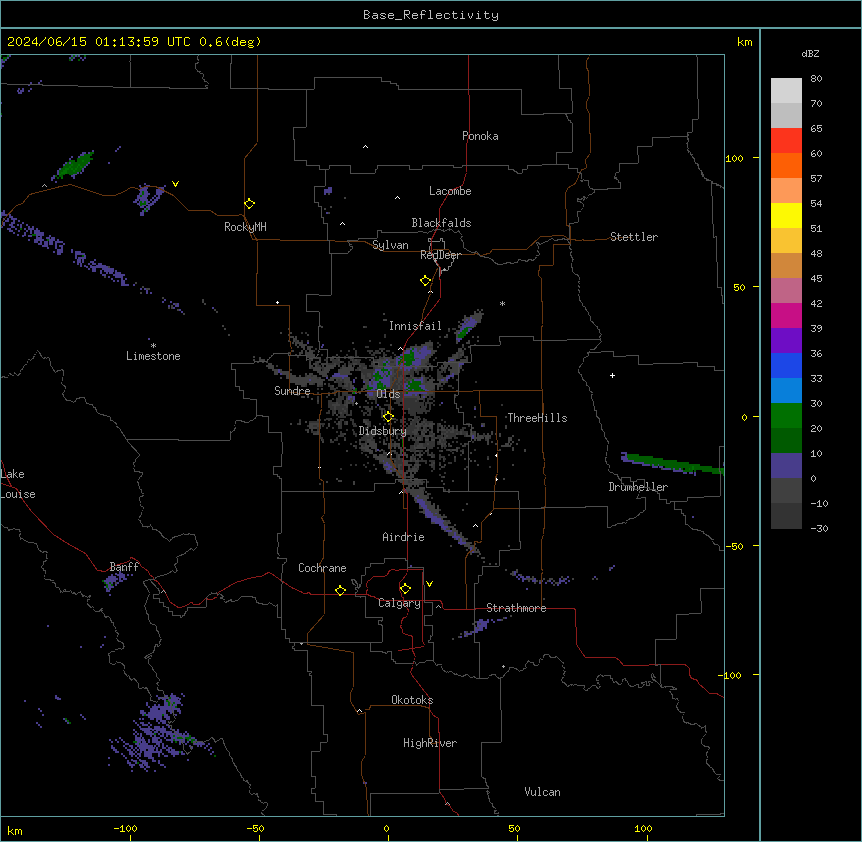Pick the blue 33-36 dBZ legend swatch
Viewport: 862px width, 842px height.
tap(786, 365)
